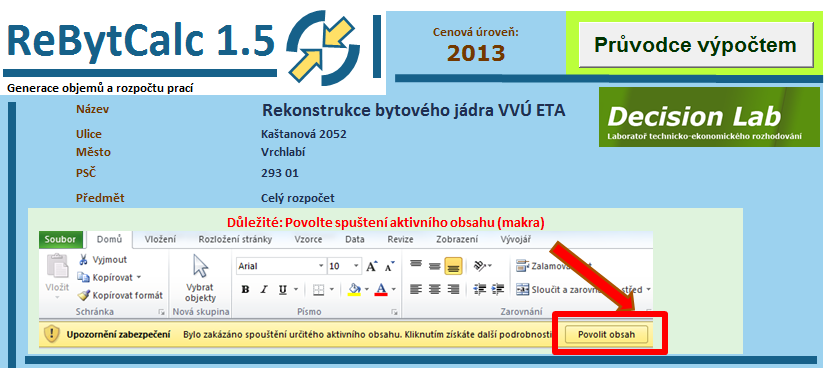Increase font size with large A icon
The width and height of the screenshot is (827, 368).
point(372,266)
